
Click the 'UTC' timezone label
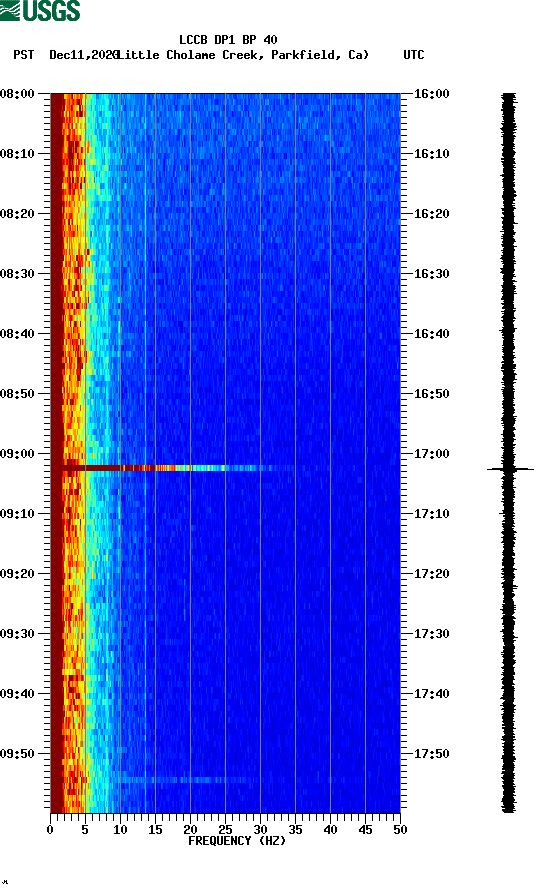[414, 55]
